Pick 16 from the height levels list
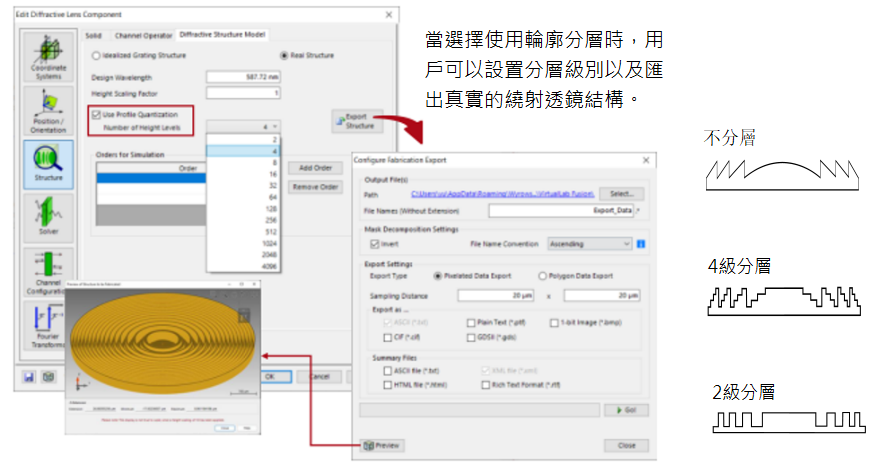The height and width of the screenshot is (466, 877). click(x=243, y=173)
